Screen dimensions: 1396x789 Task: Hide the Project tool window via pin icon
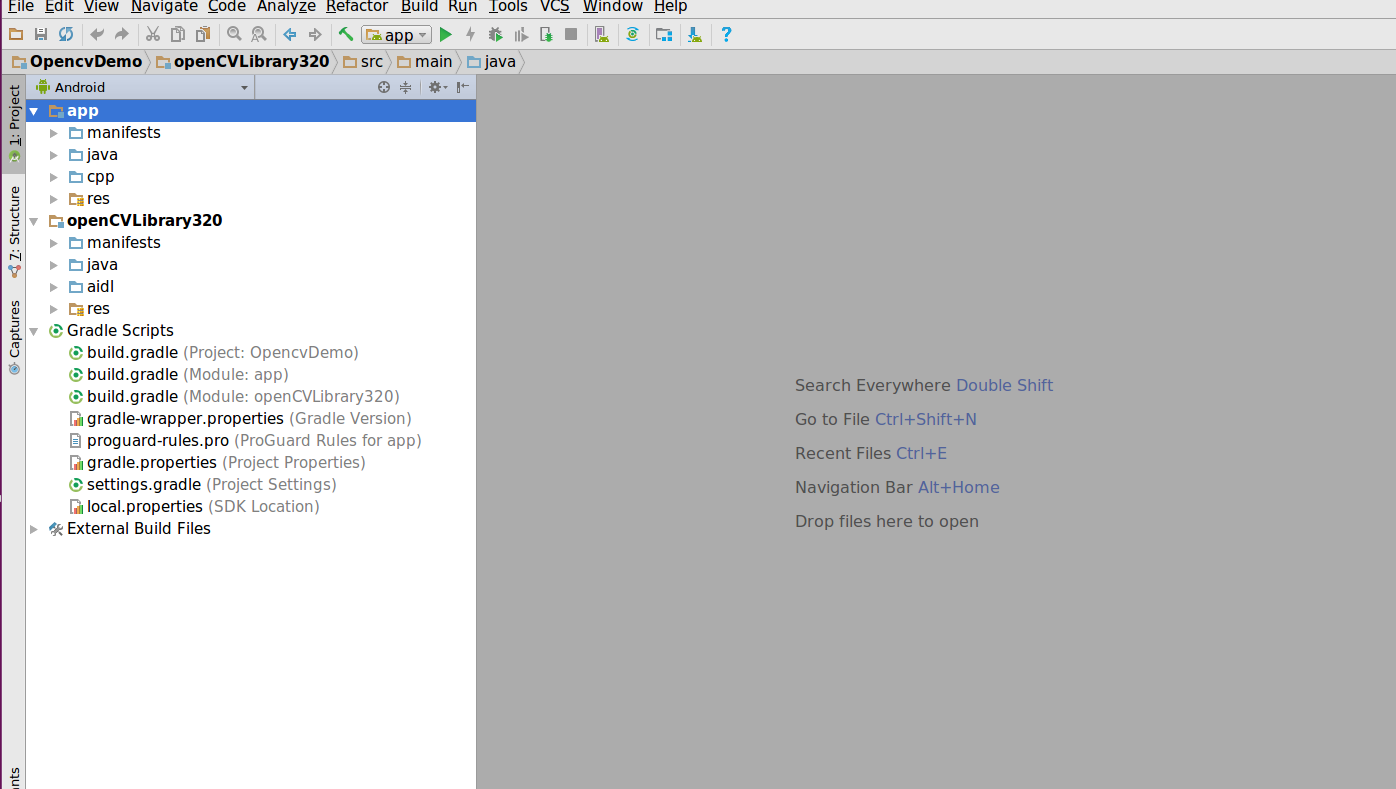[463, 87]
